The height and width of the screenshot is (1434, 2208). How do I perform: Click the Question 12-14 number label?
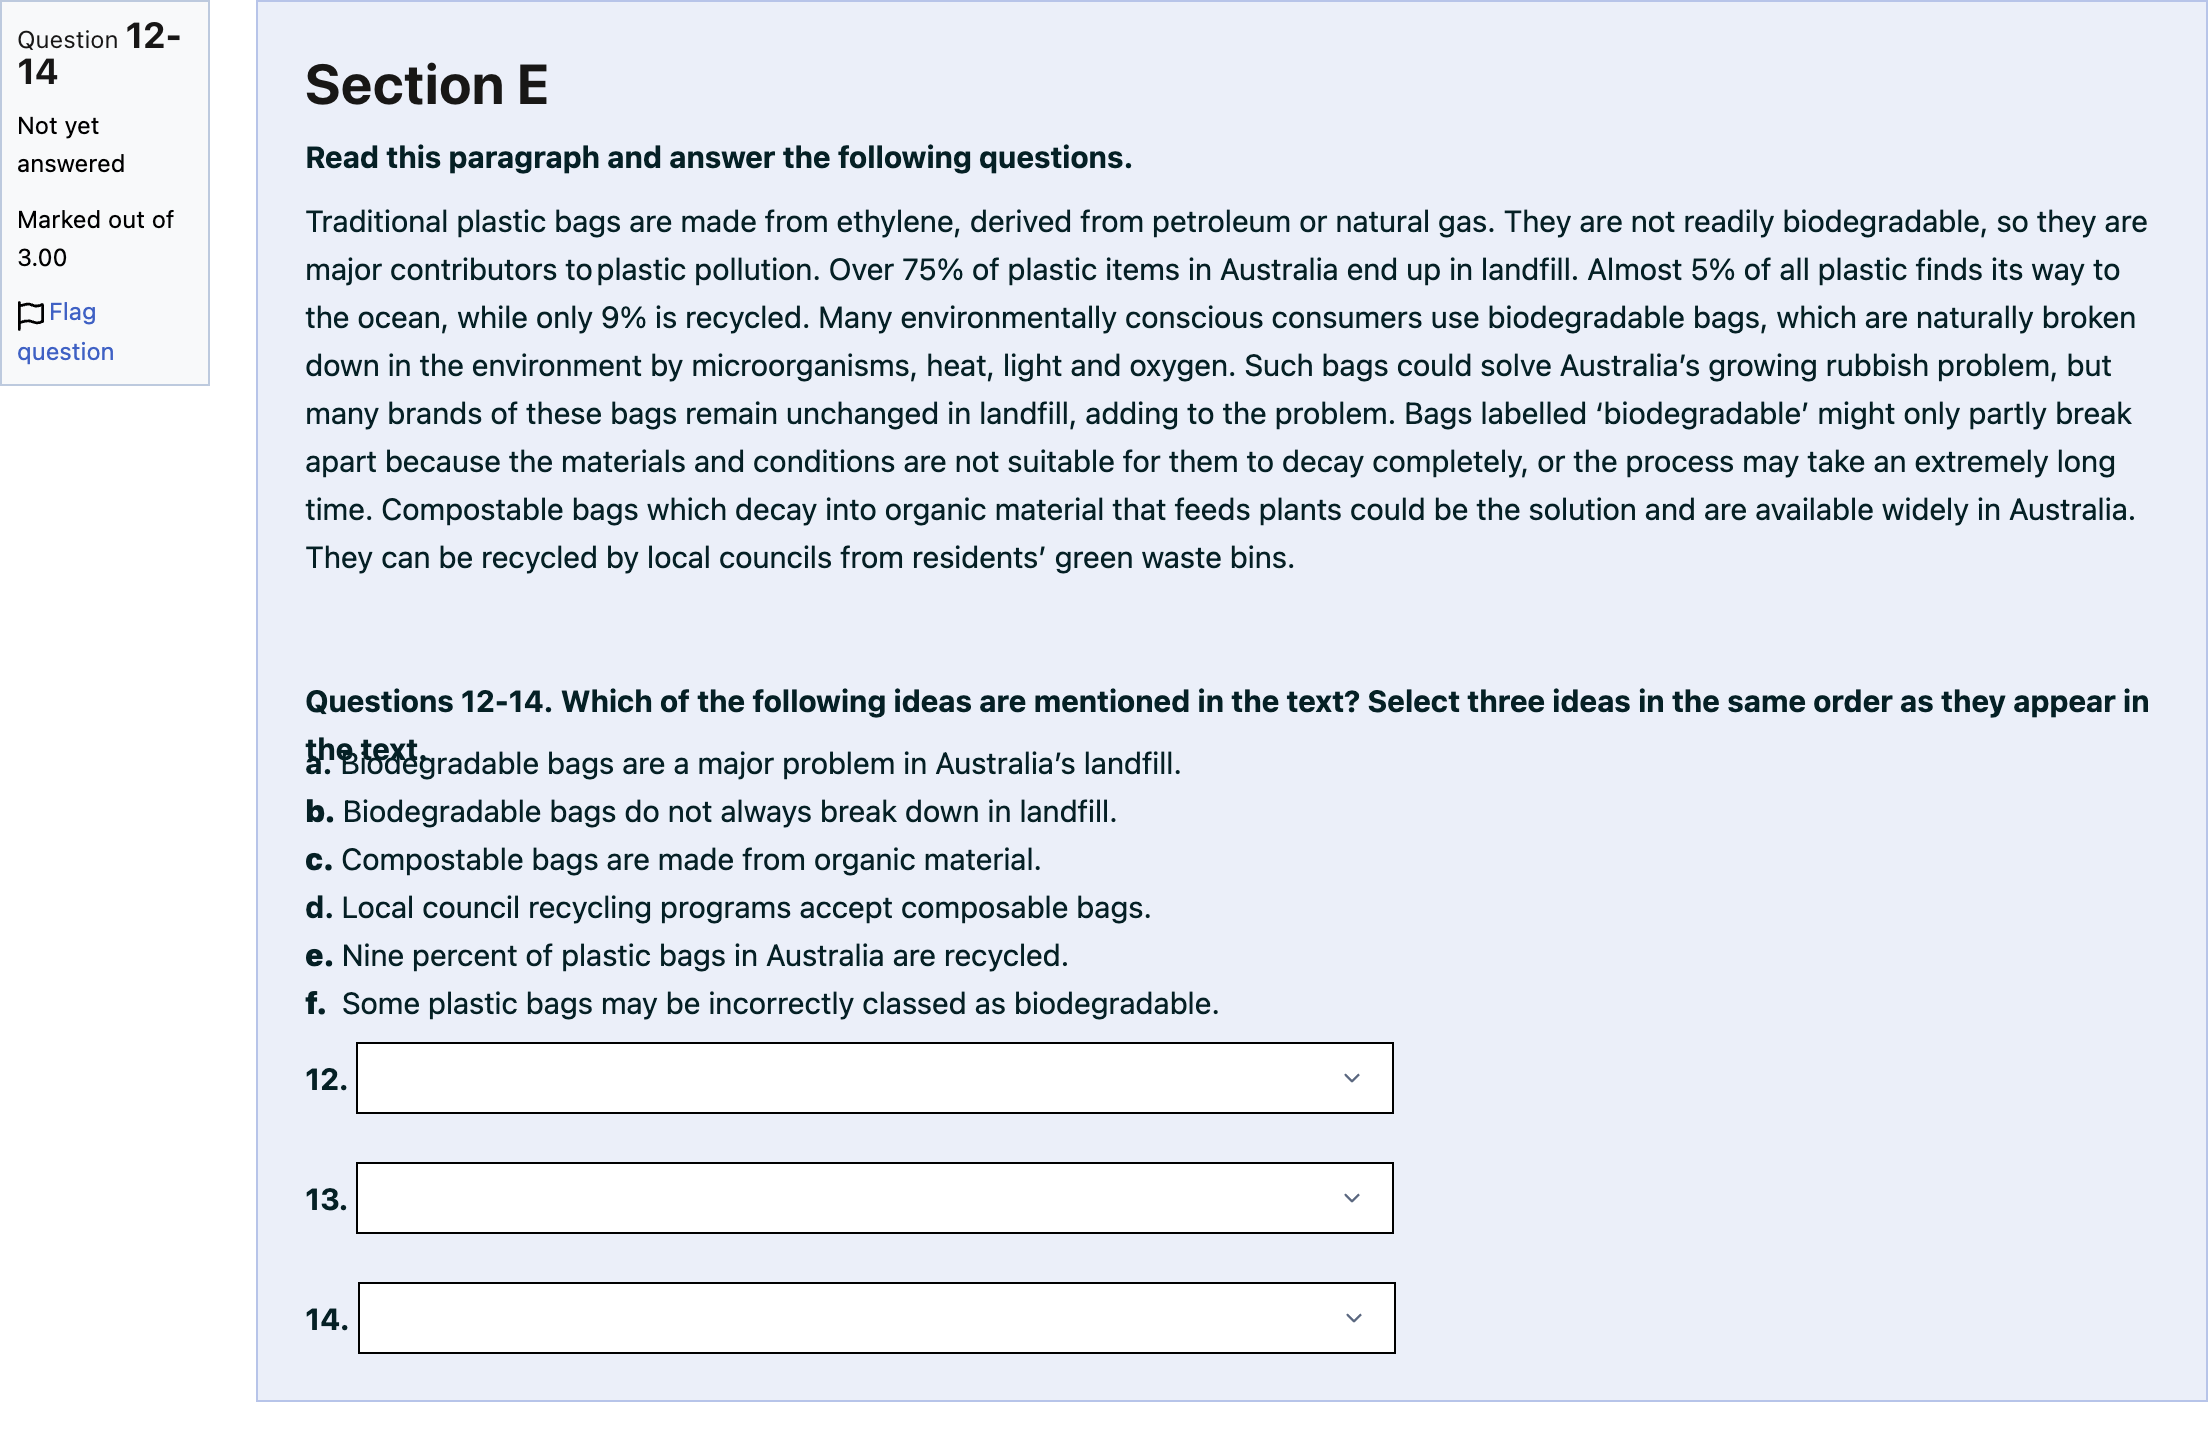pyautogui.click(x=99, y=54)
